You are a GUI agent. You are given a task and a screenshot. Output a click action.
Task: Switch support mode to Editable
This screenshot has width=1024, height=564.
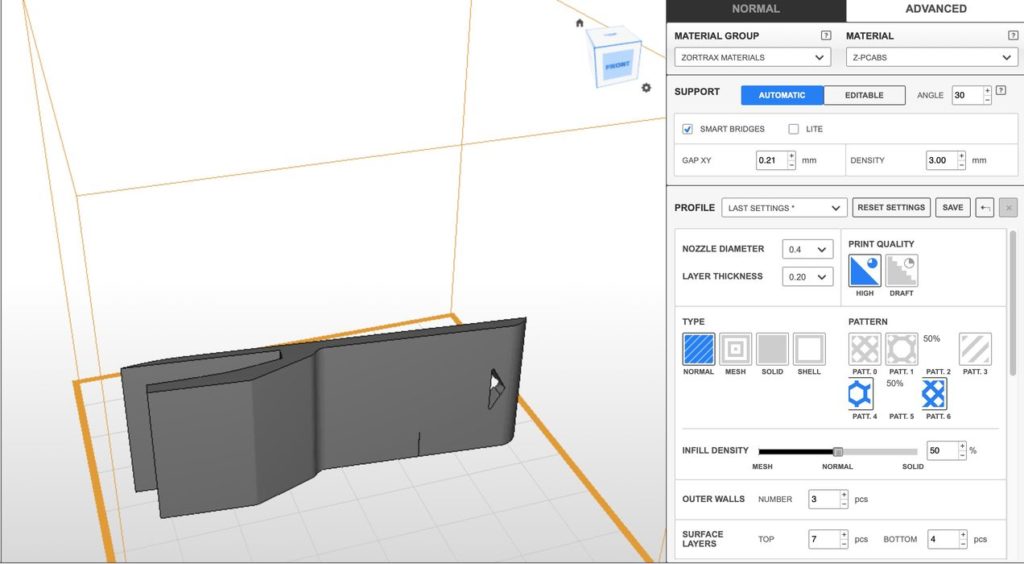click(864, 95)
